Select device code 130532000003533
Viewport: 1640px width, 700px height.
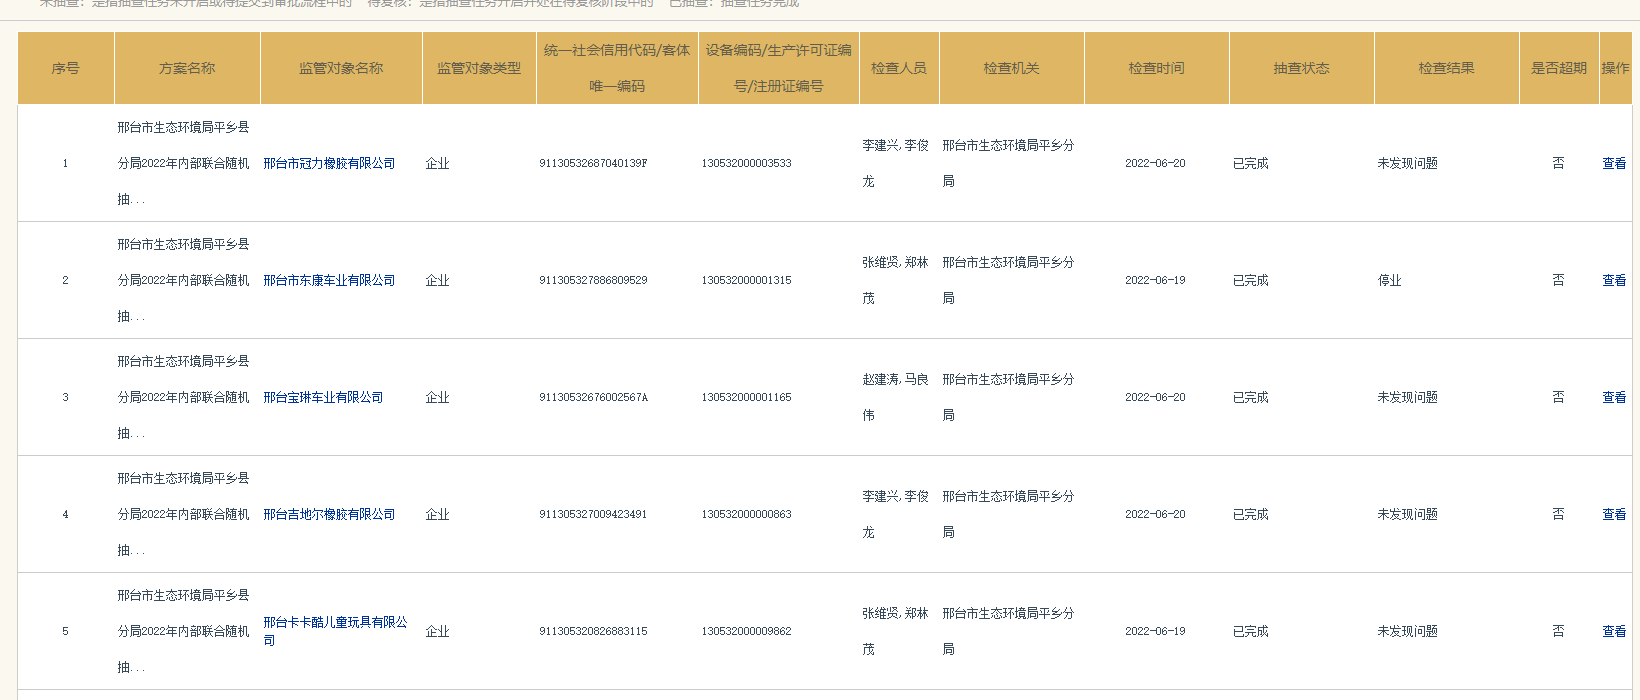(x=746, y=163)
